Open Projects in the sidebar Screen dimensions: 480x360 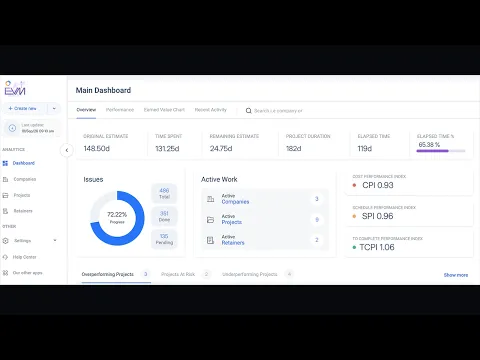click(22, 195)
